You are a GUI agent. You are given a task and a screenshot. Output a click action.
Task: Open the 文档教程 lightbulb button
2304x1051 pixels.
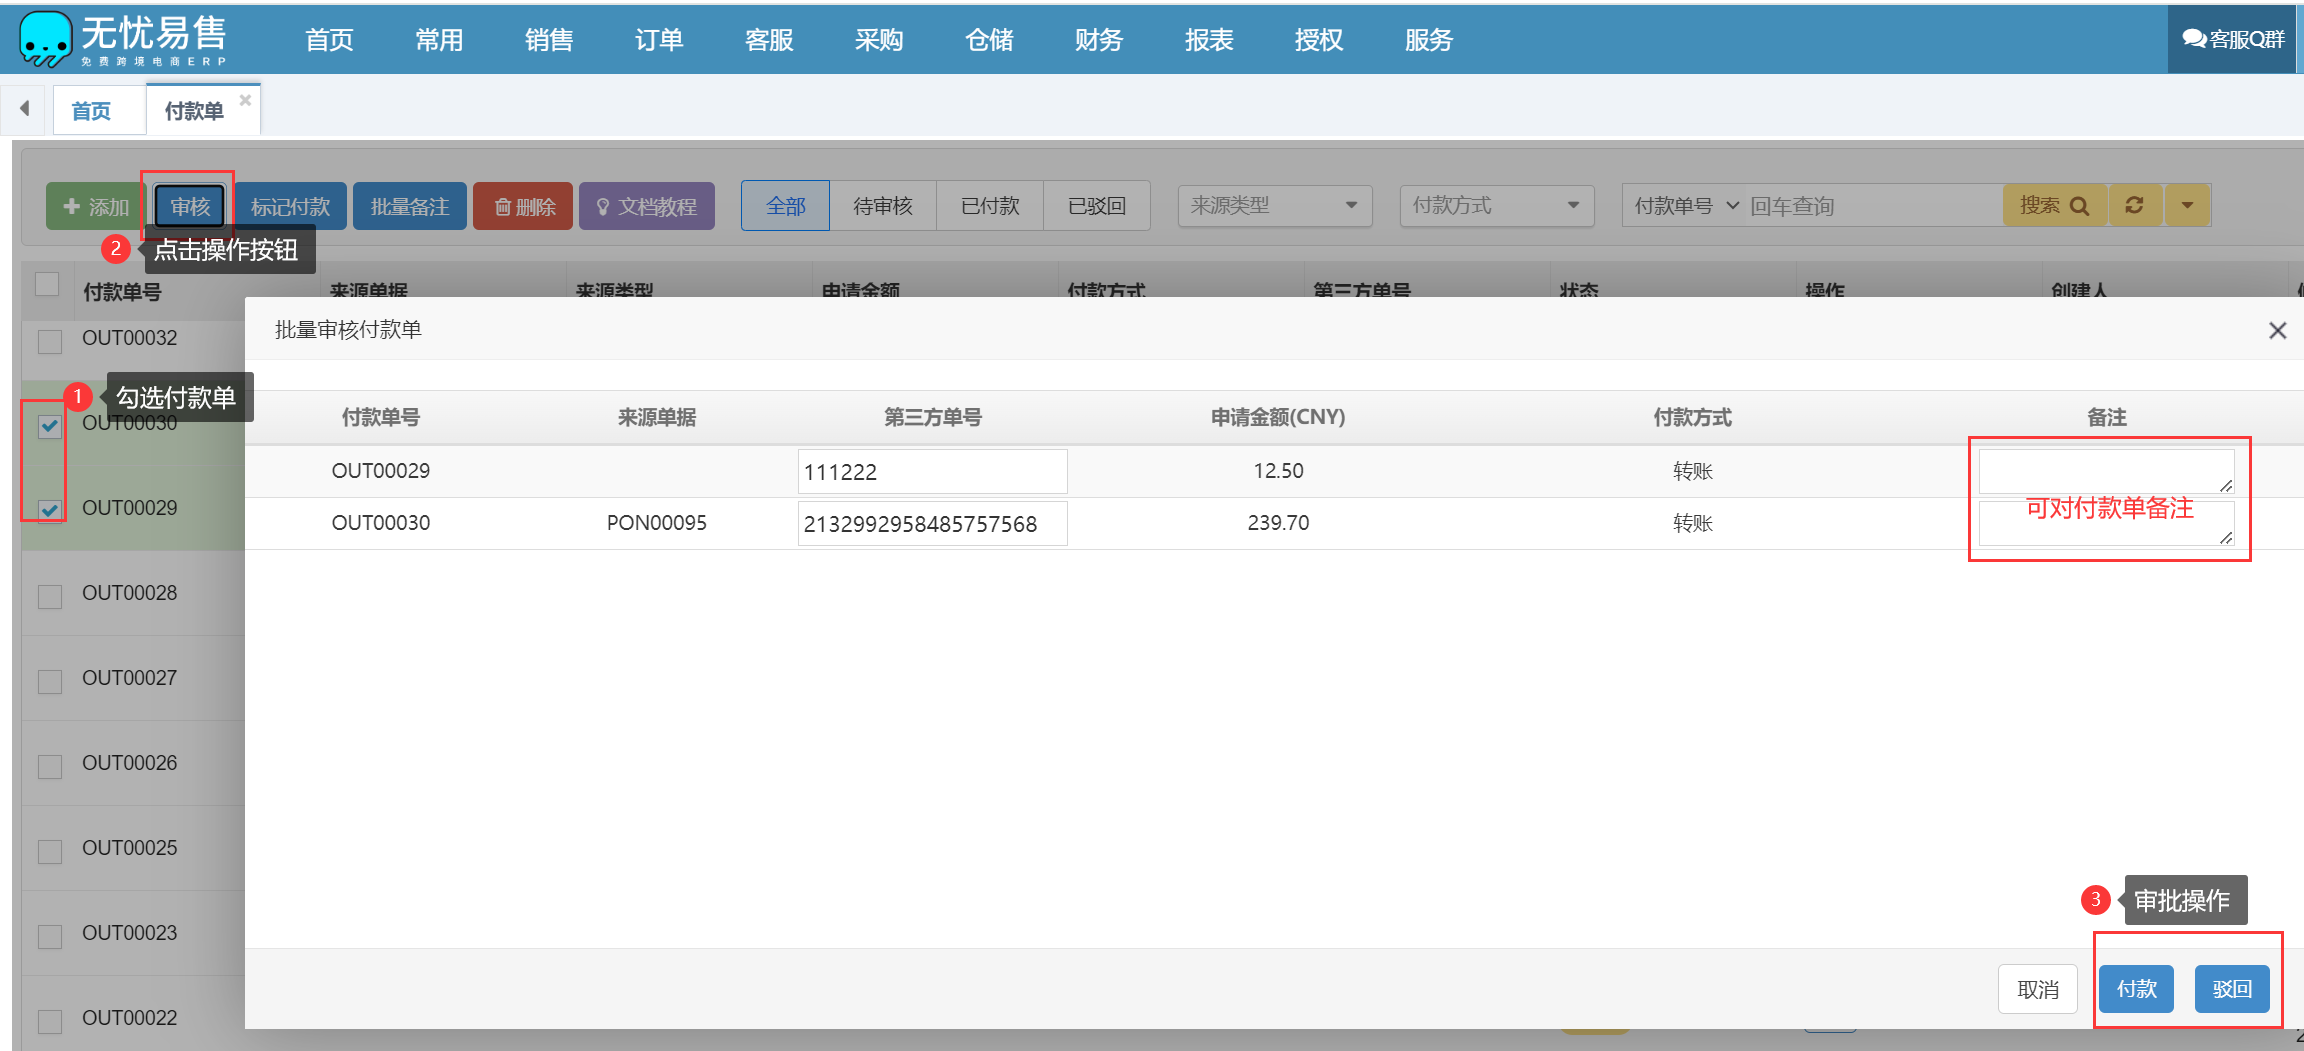646,206
